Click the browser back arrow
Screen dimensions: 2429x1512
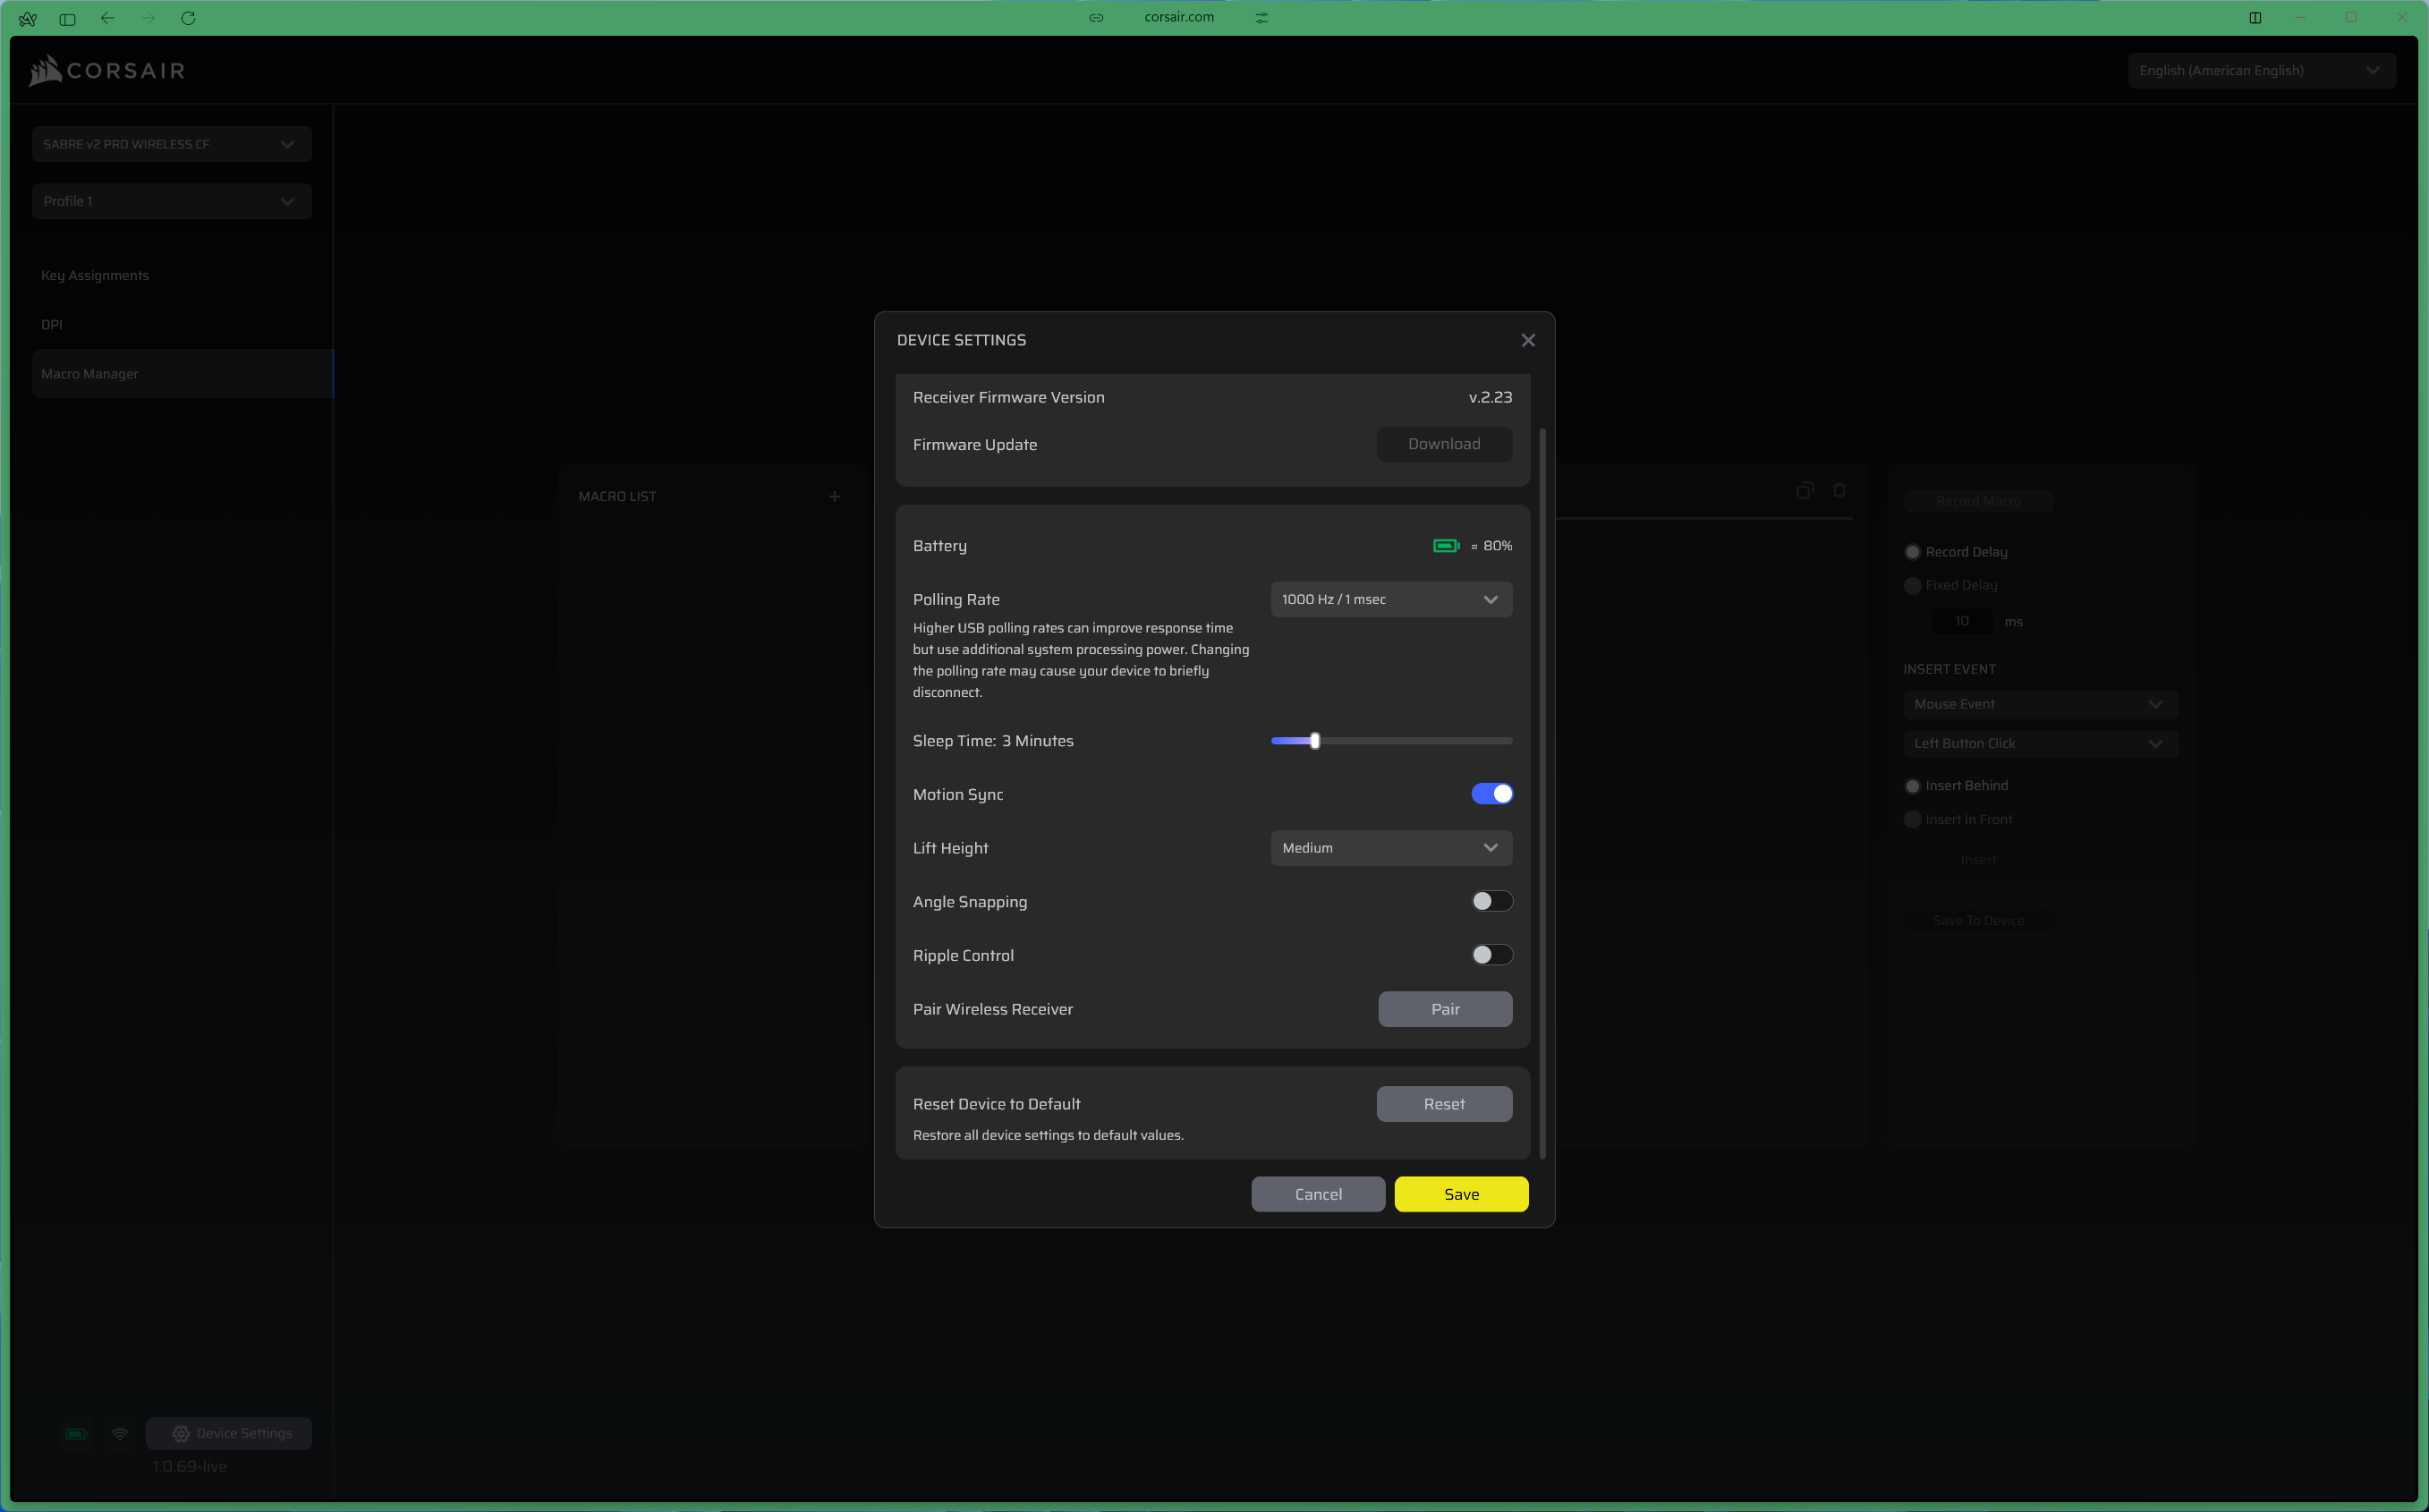pos(108,18)
